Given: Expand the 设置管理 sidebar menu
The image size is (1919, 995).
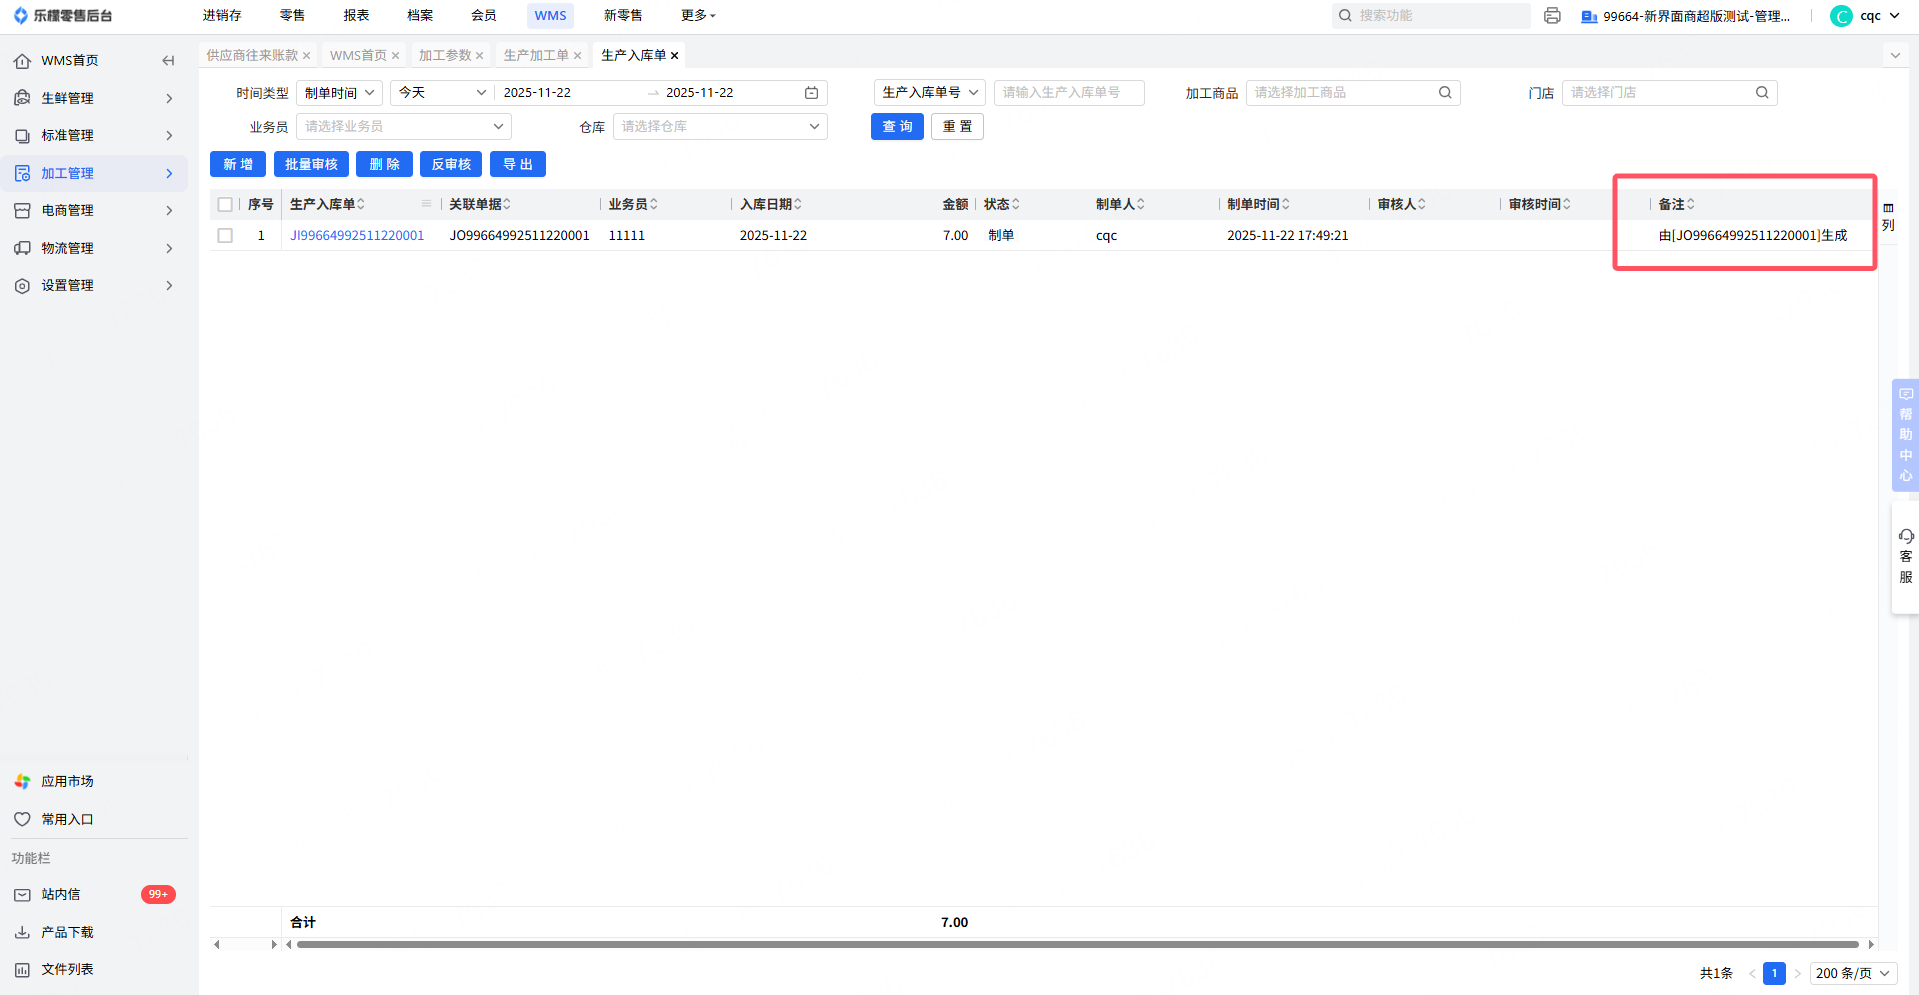Looking at the screenshot, I should [x=94, y=286].
